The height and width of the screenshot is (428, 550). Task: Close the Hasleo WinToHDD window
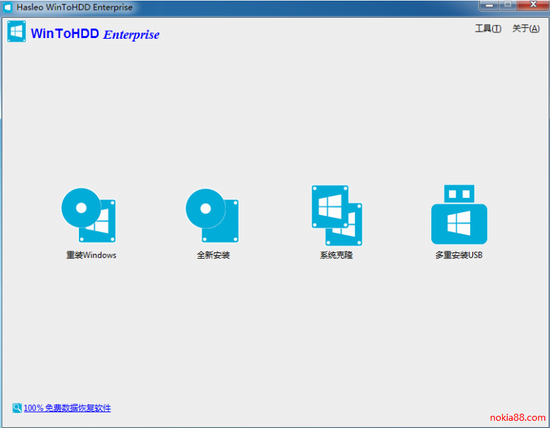(533, 5)
